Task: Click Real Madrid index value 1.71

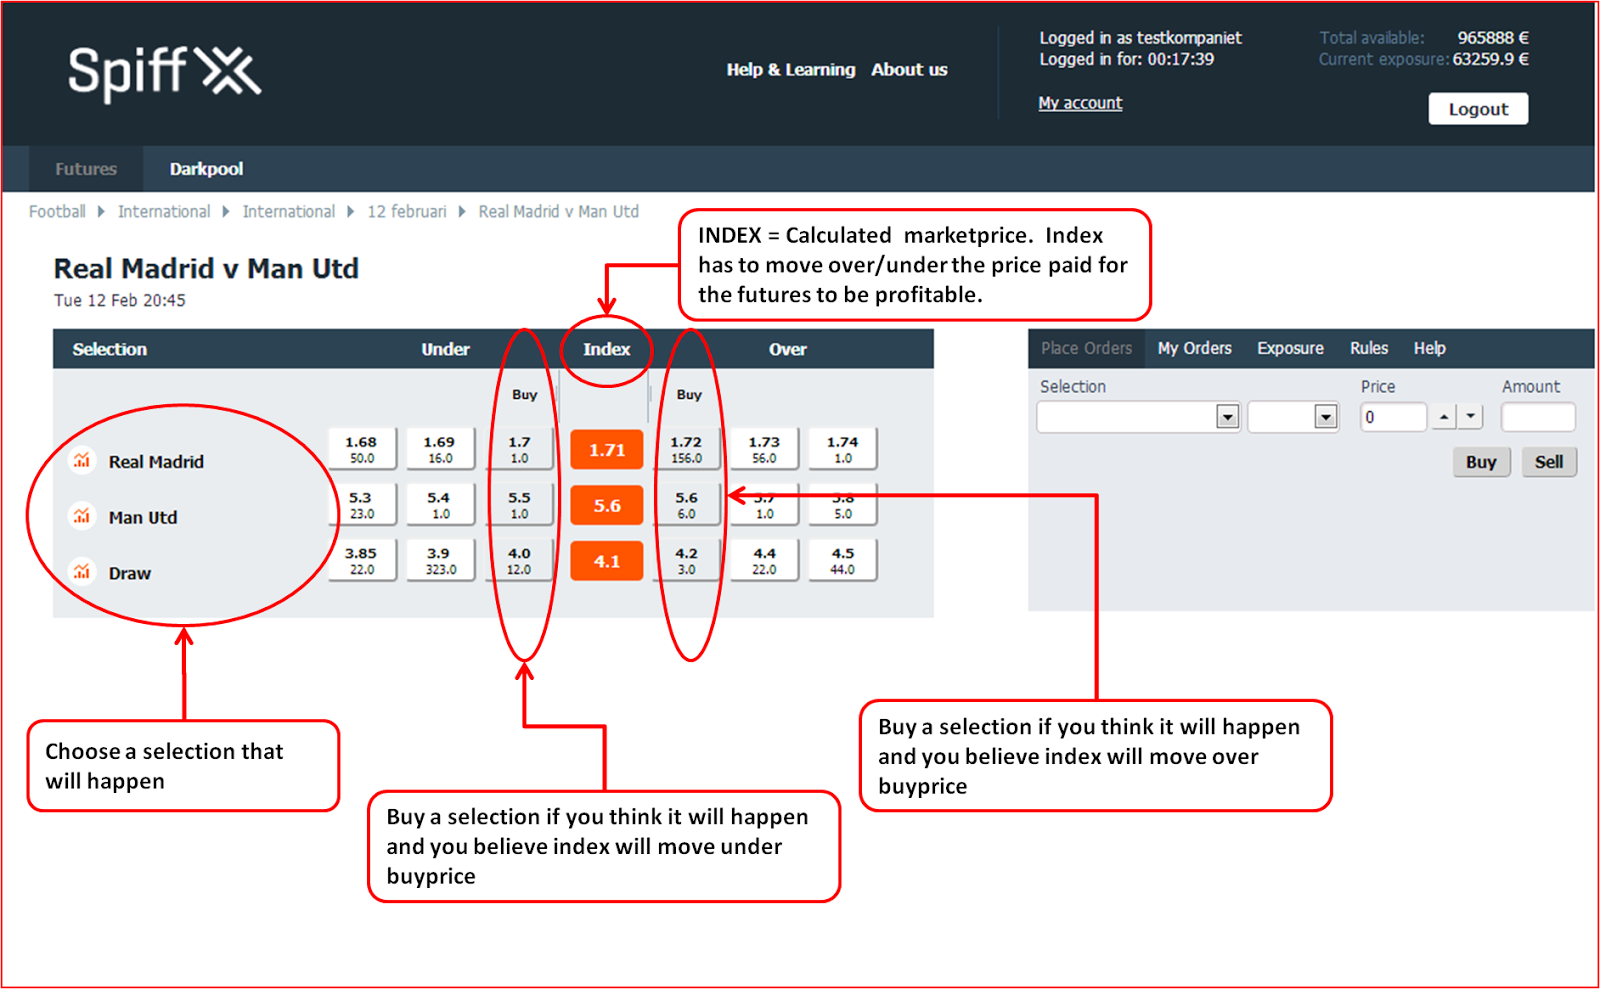Action: click(607, 450)
